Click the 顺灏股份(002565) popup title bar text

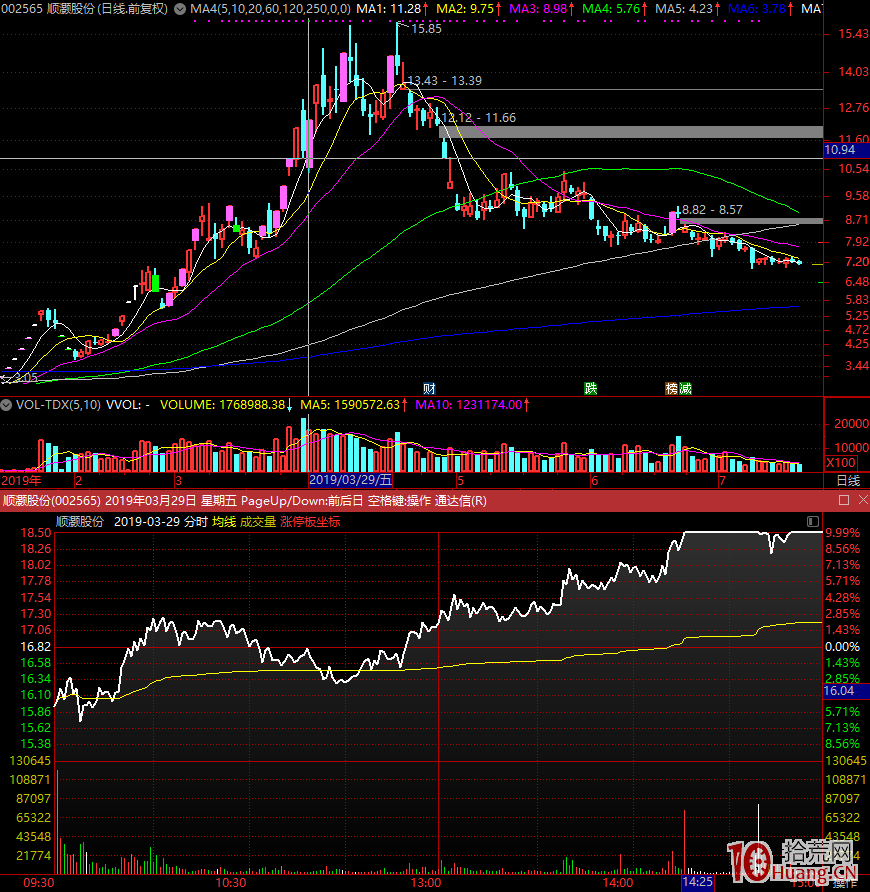pyautogui.click(x=52, y=501)
